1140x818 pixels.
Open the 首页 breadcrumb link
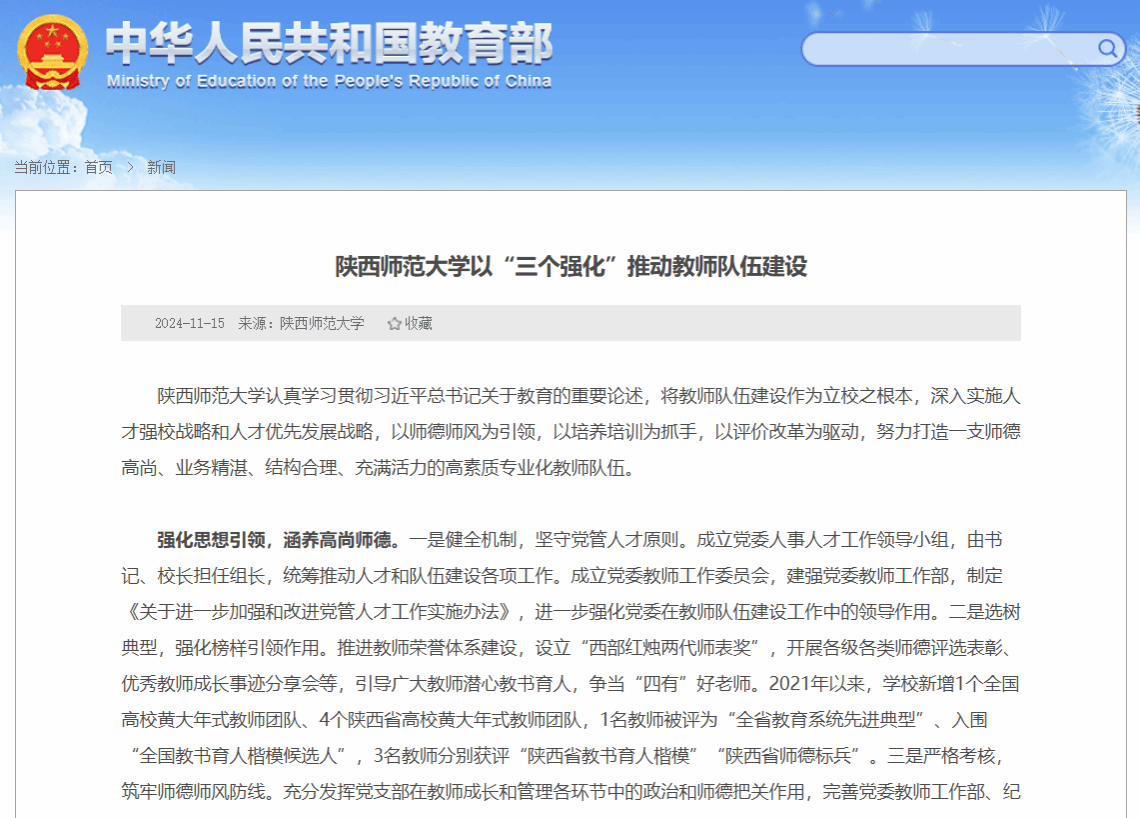coord(99,167)
